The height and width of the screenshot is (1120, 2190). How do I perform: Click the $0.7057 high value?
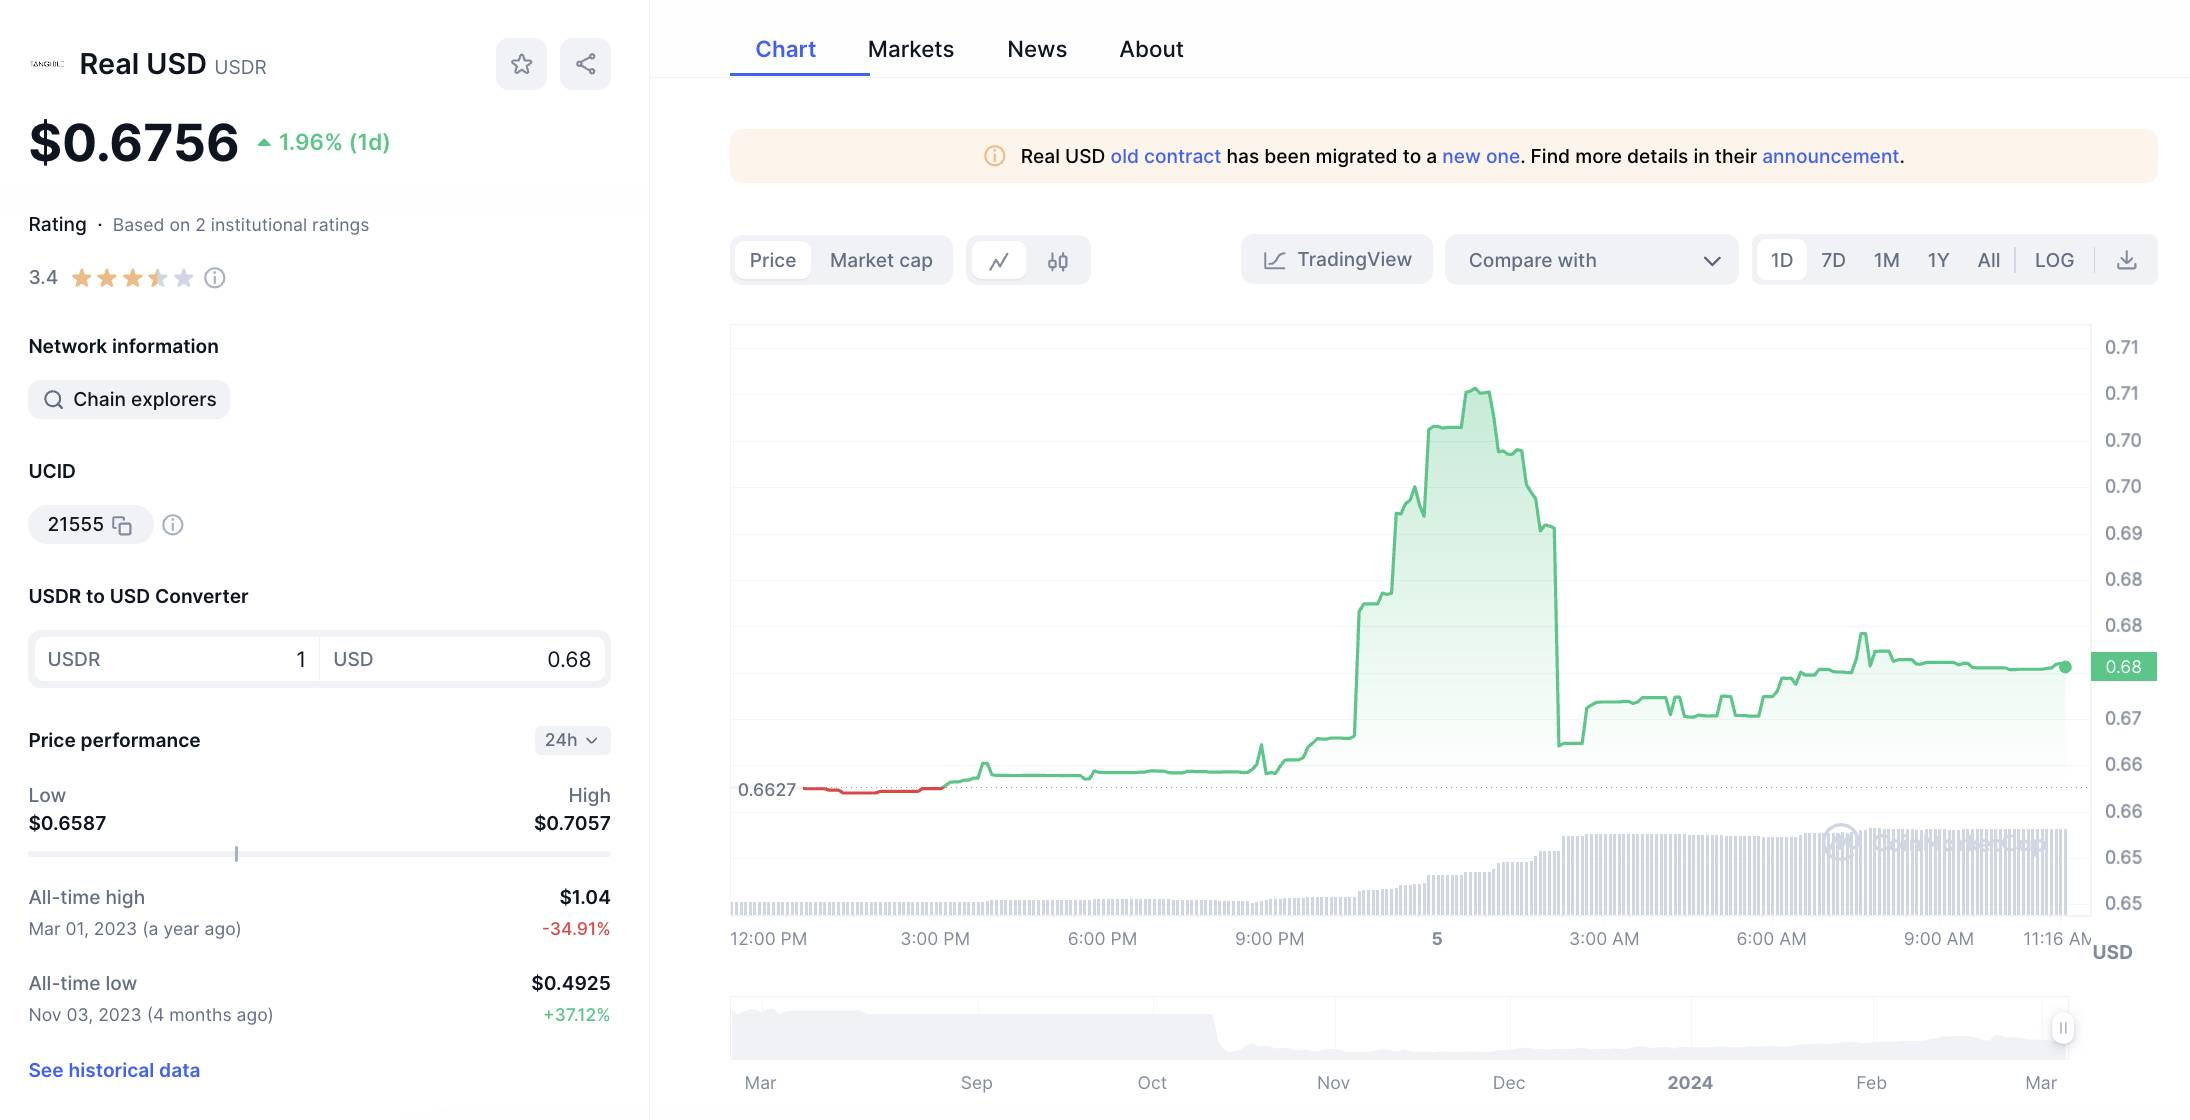(x=572, y=823)
